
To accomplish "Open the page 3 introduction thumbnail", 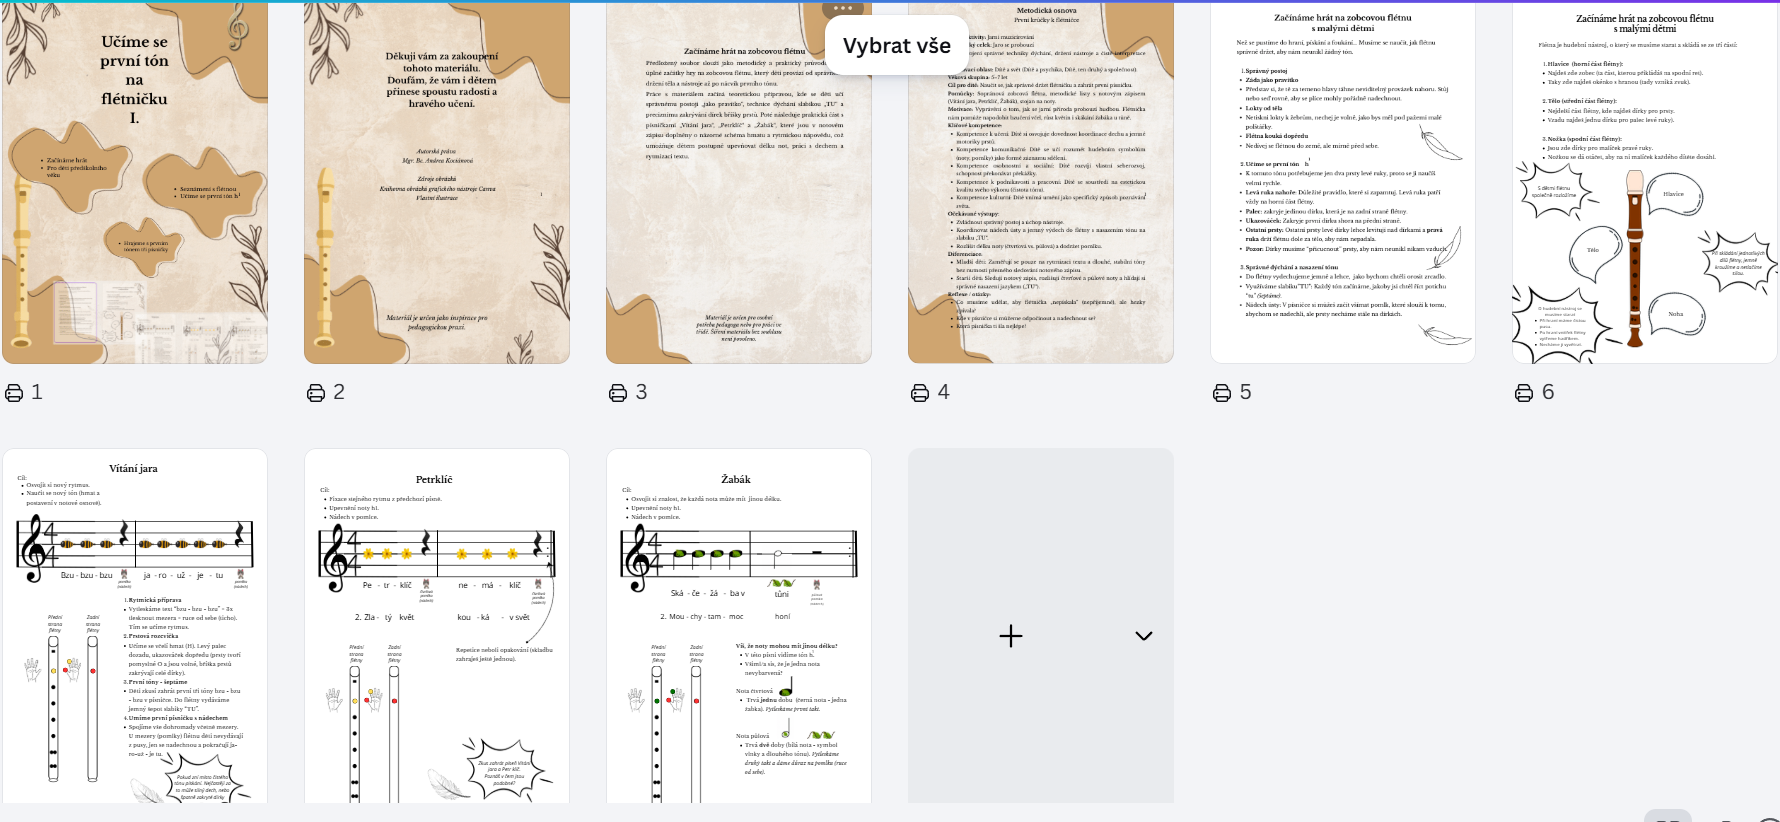I will pyautogui.click(x=739, y=200).
